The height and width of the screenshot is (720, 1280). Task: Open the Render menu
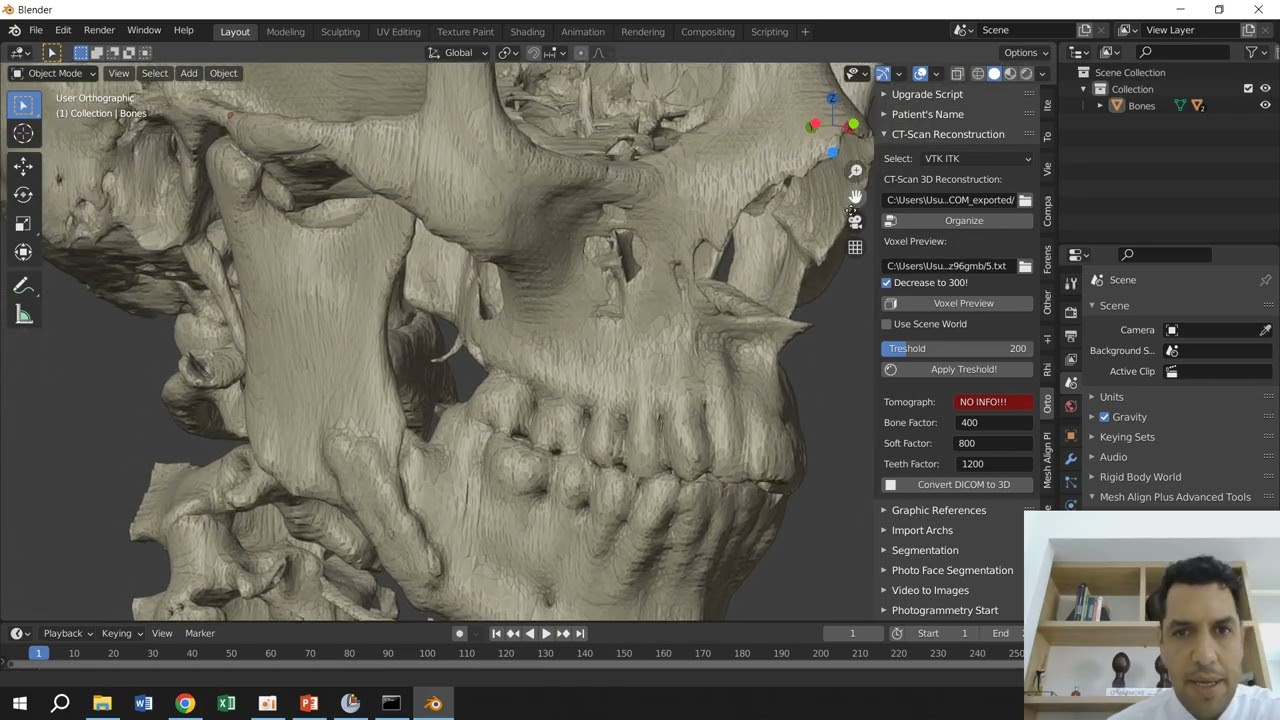pyautogui.click(x=99, y=31)
